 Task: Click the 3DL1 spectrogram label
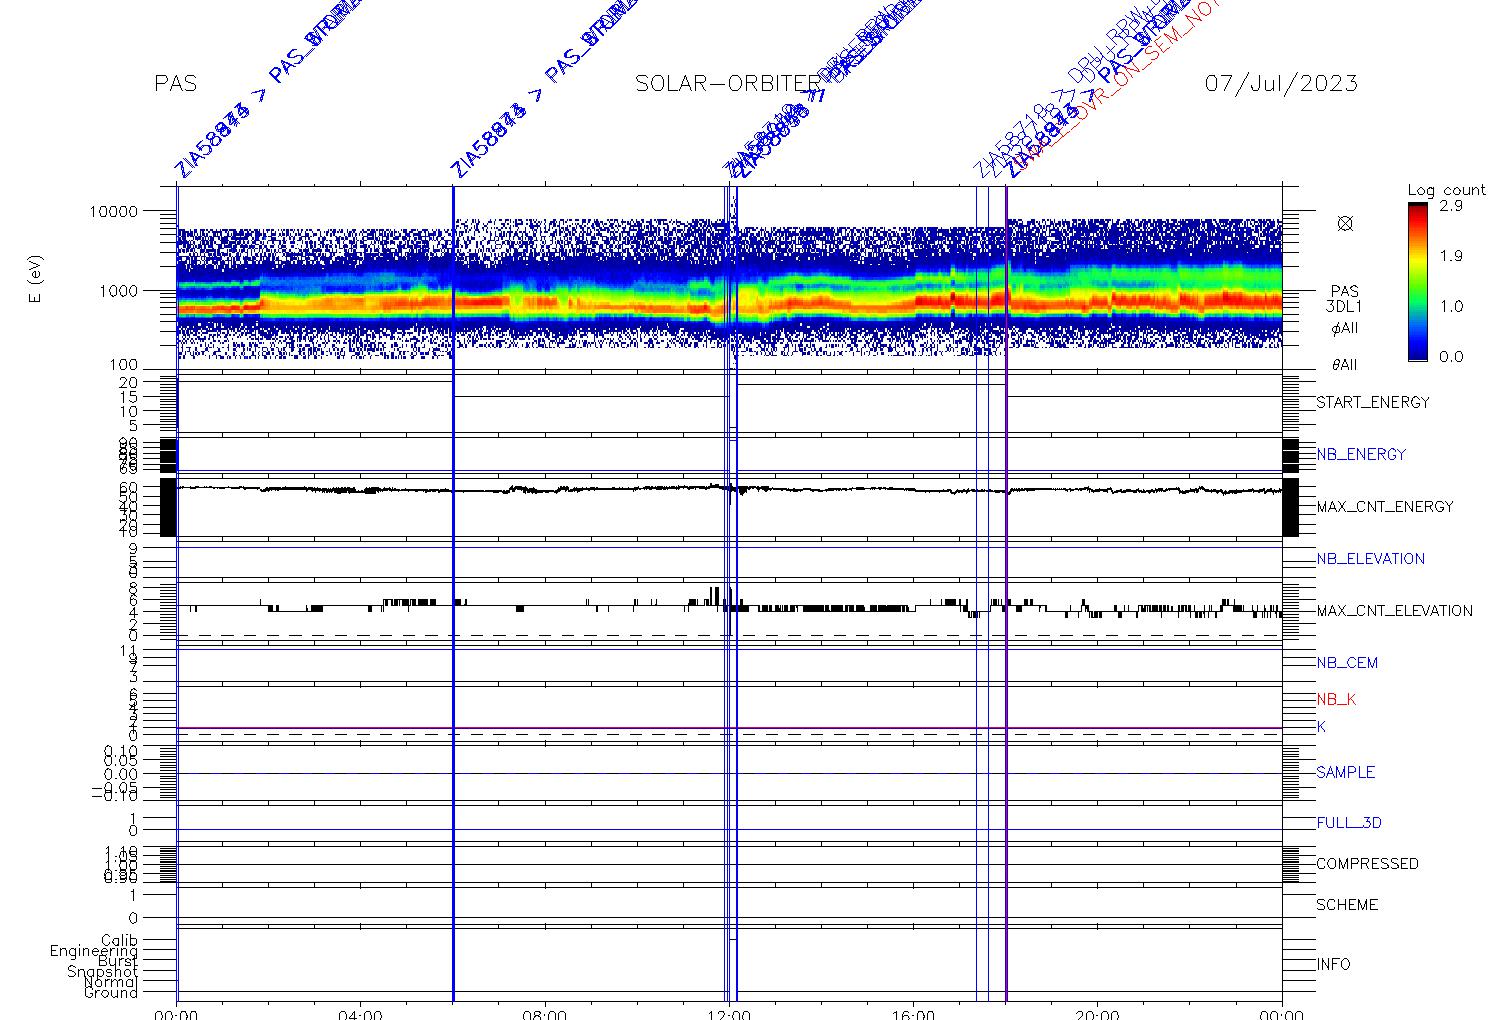click(1344, 307)
